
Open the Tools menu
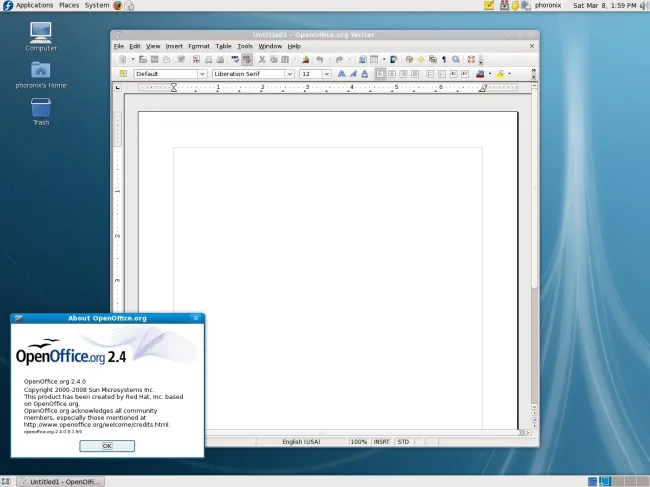click(x=245, y=46)
